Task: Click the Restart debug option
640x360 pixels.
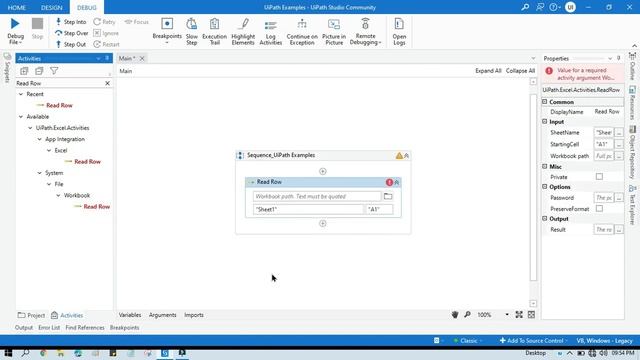Action: (x=107, y=44)
